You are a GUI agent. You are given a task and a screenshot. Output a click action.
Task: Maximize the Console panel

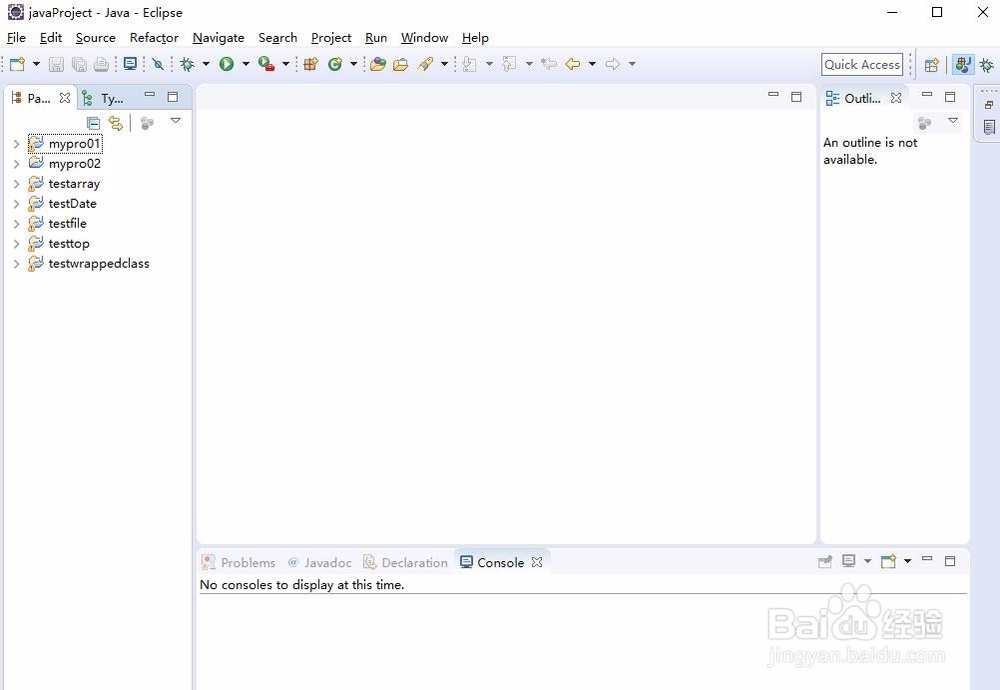[950, 561]
